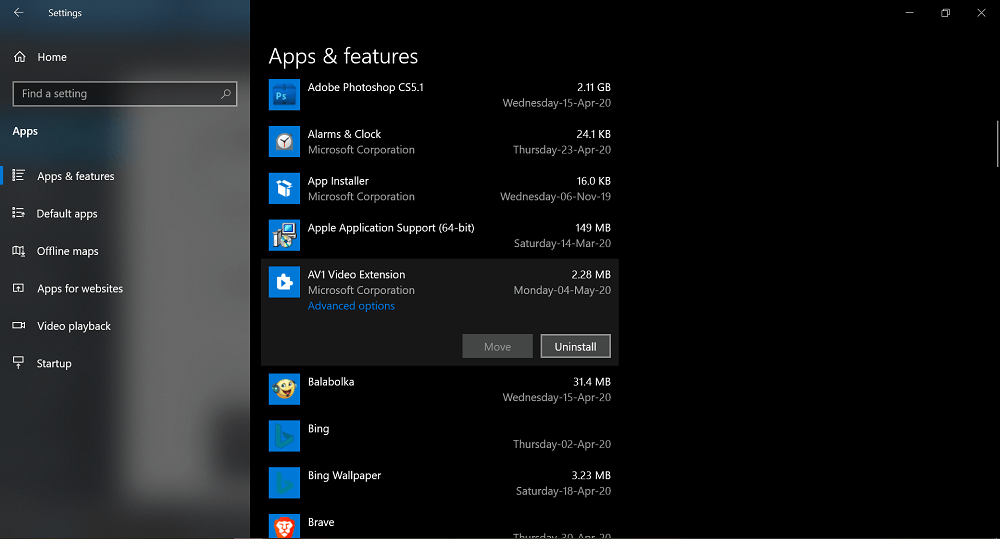The height and width of the screenshot is (539, 1000).
Task: Click the back arrow in Settings
Action: click(x=18, y=13)
